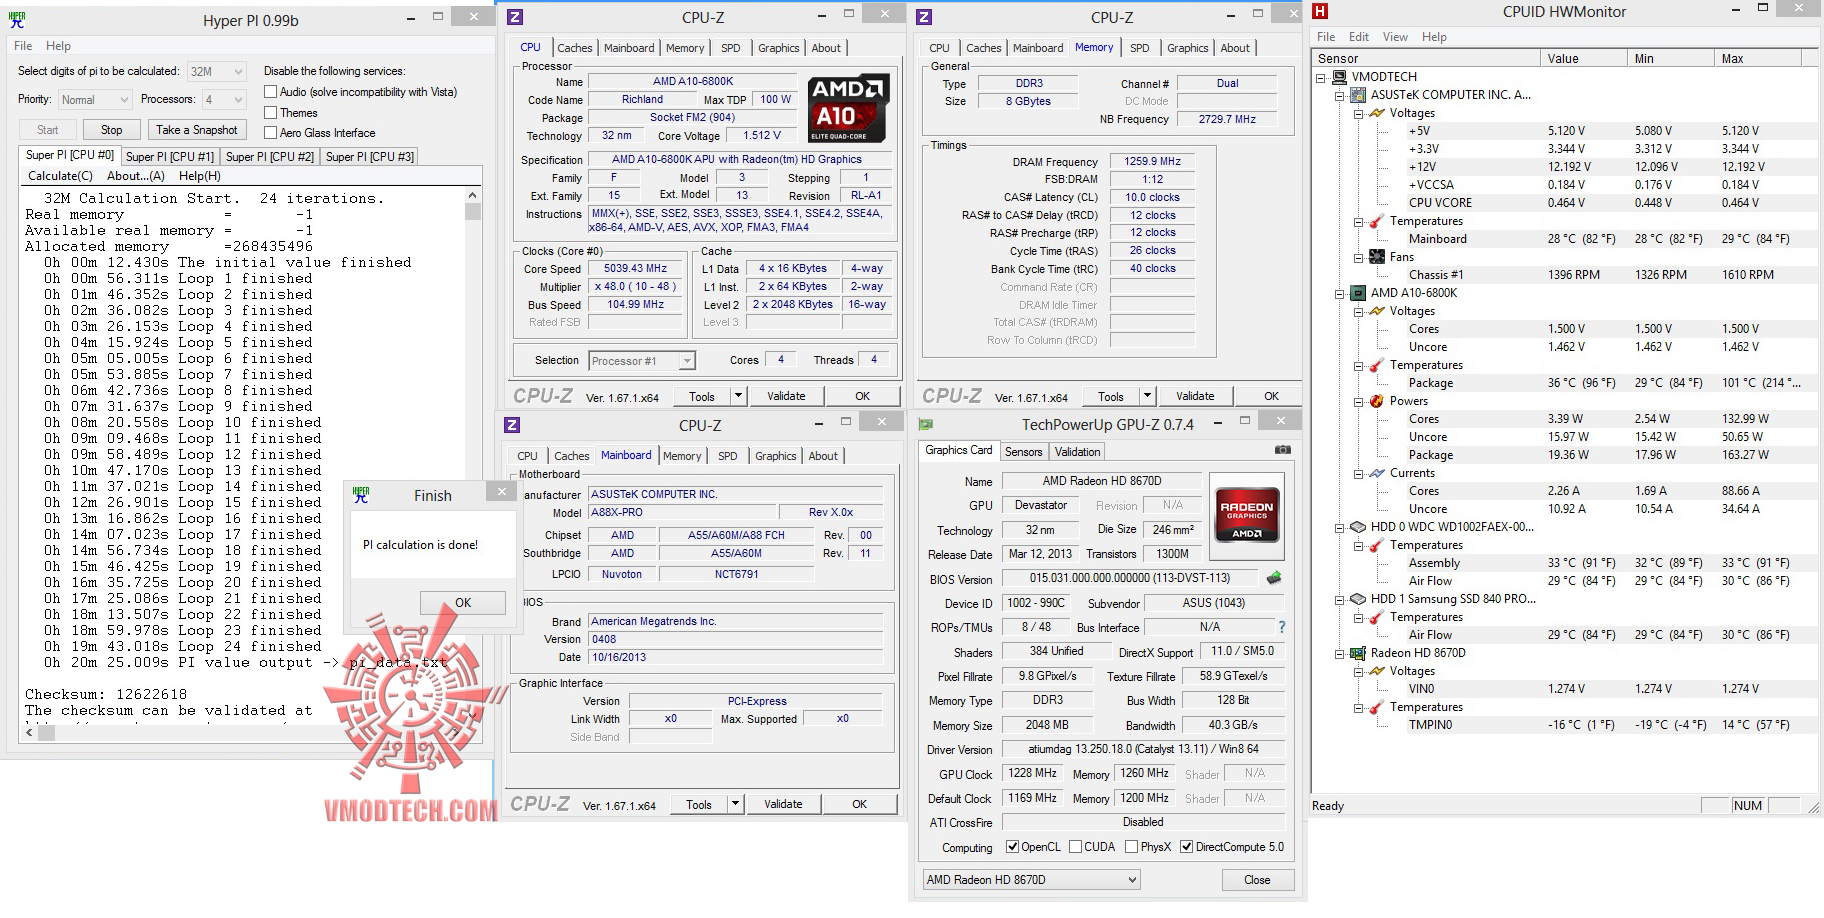1824x918 pixels.
Task: Toggle the CUDA checkbox in GPU-Z
Action: coord(1075,847)
